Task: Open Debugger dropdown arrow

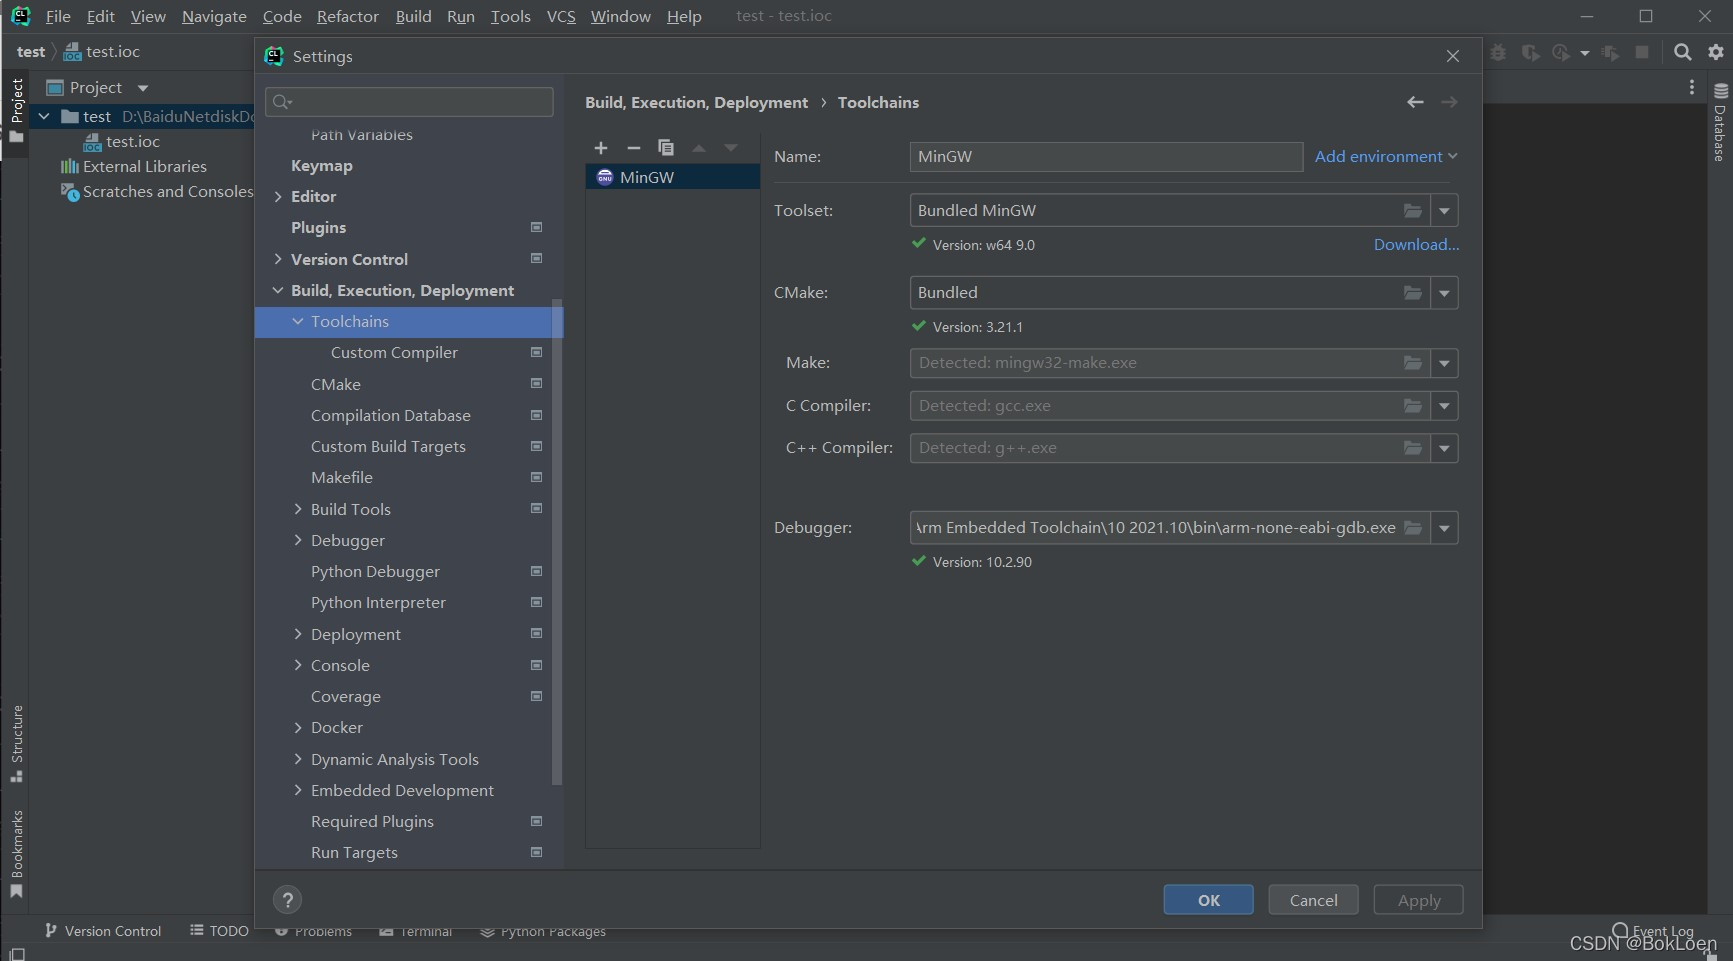Action: tap(1444, 528)
